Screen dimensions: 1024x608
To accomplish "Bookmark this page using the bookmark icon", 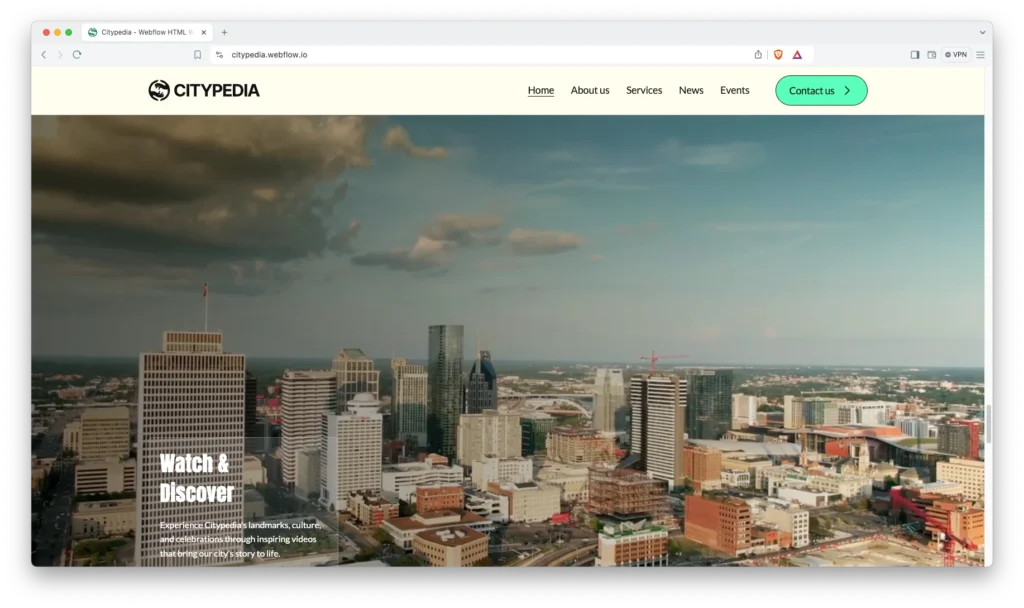I will (x=197, y=55).
